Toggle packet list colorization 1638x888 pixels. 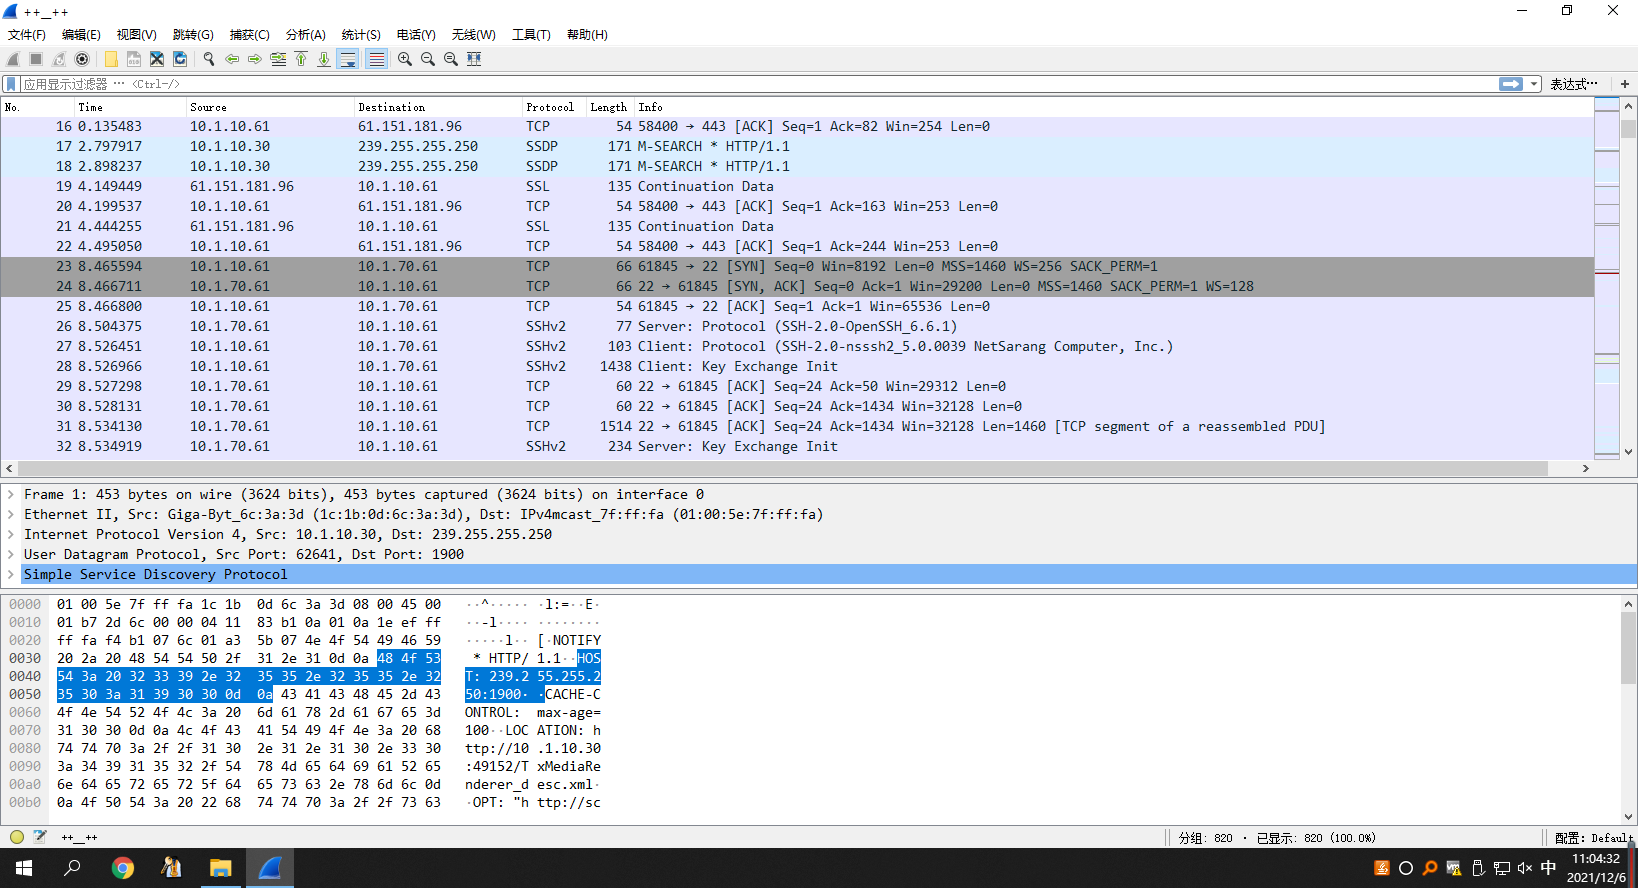point(376,59)
